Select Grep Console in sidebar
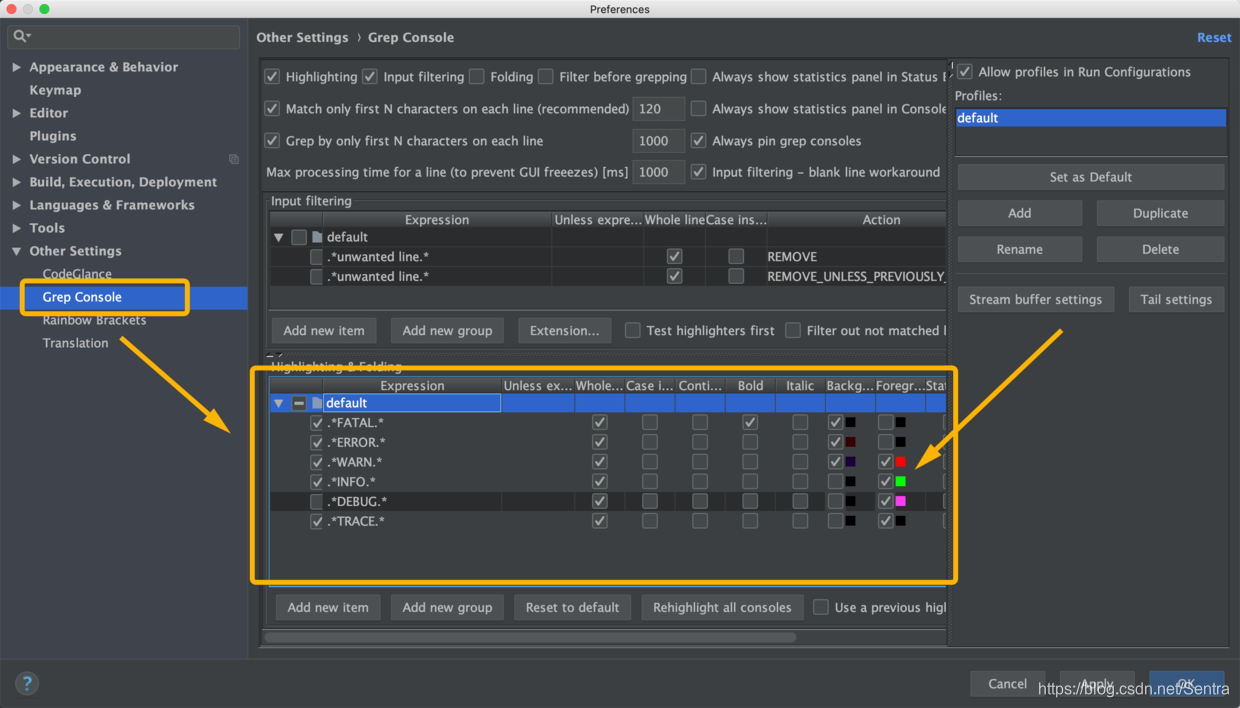 click(82, 297)
